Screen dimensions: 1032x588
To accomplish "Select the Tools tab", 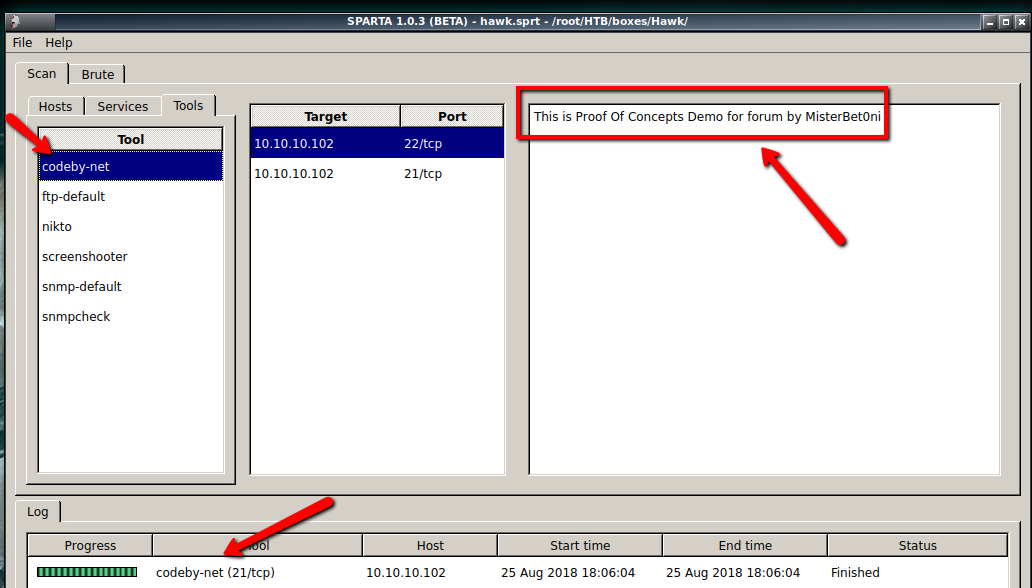I will (x=188, y=105).
